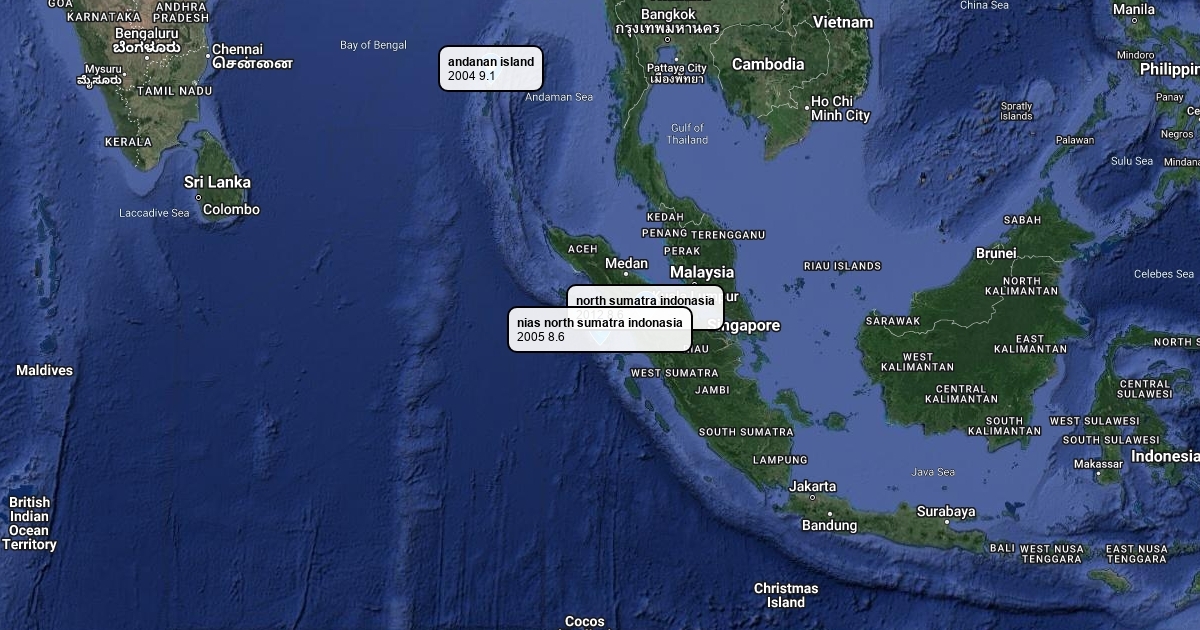1200x630 pixels.
Task: Click the WEST KALIMANTAN label
Action: click(918, 362)
